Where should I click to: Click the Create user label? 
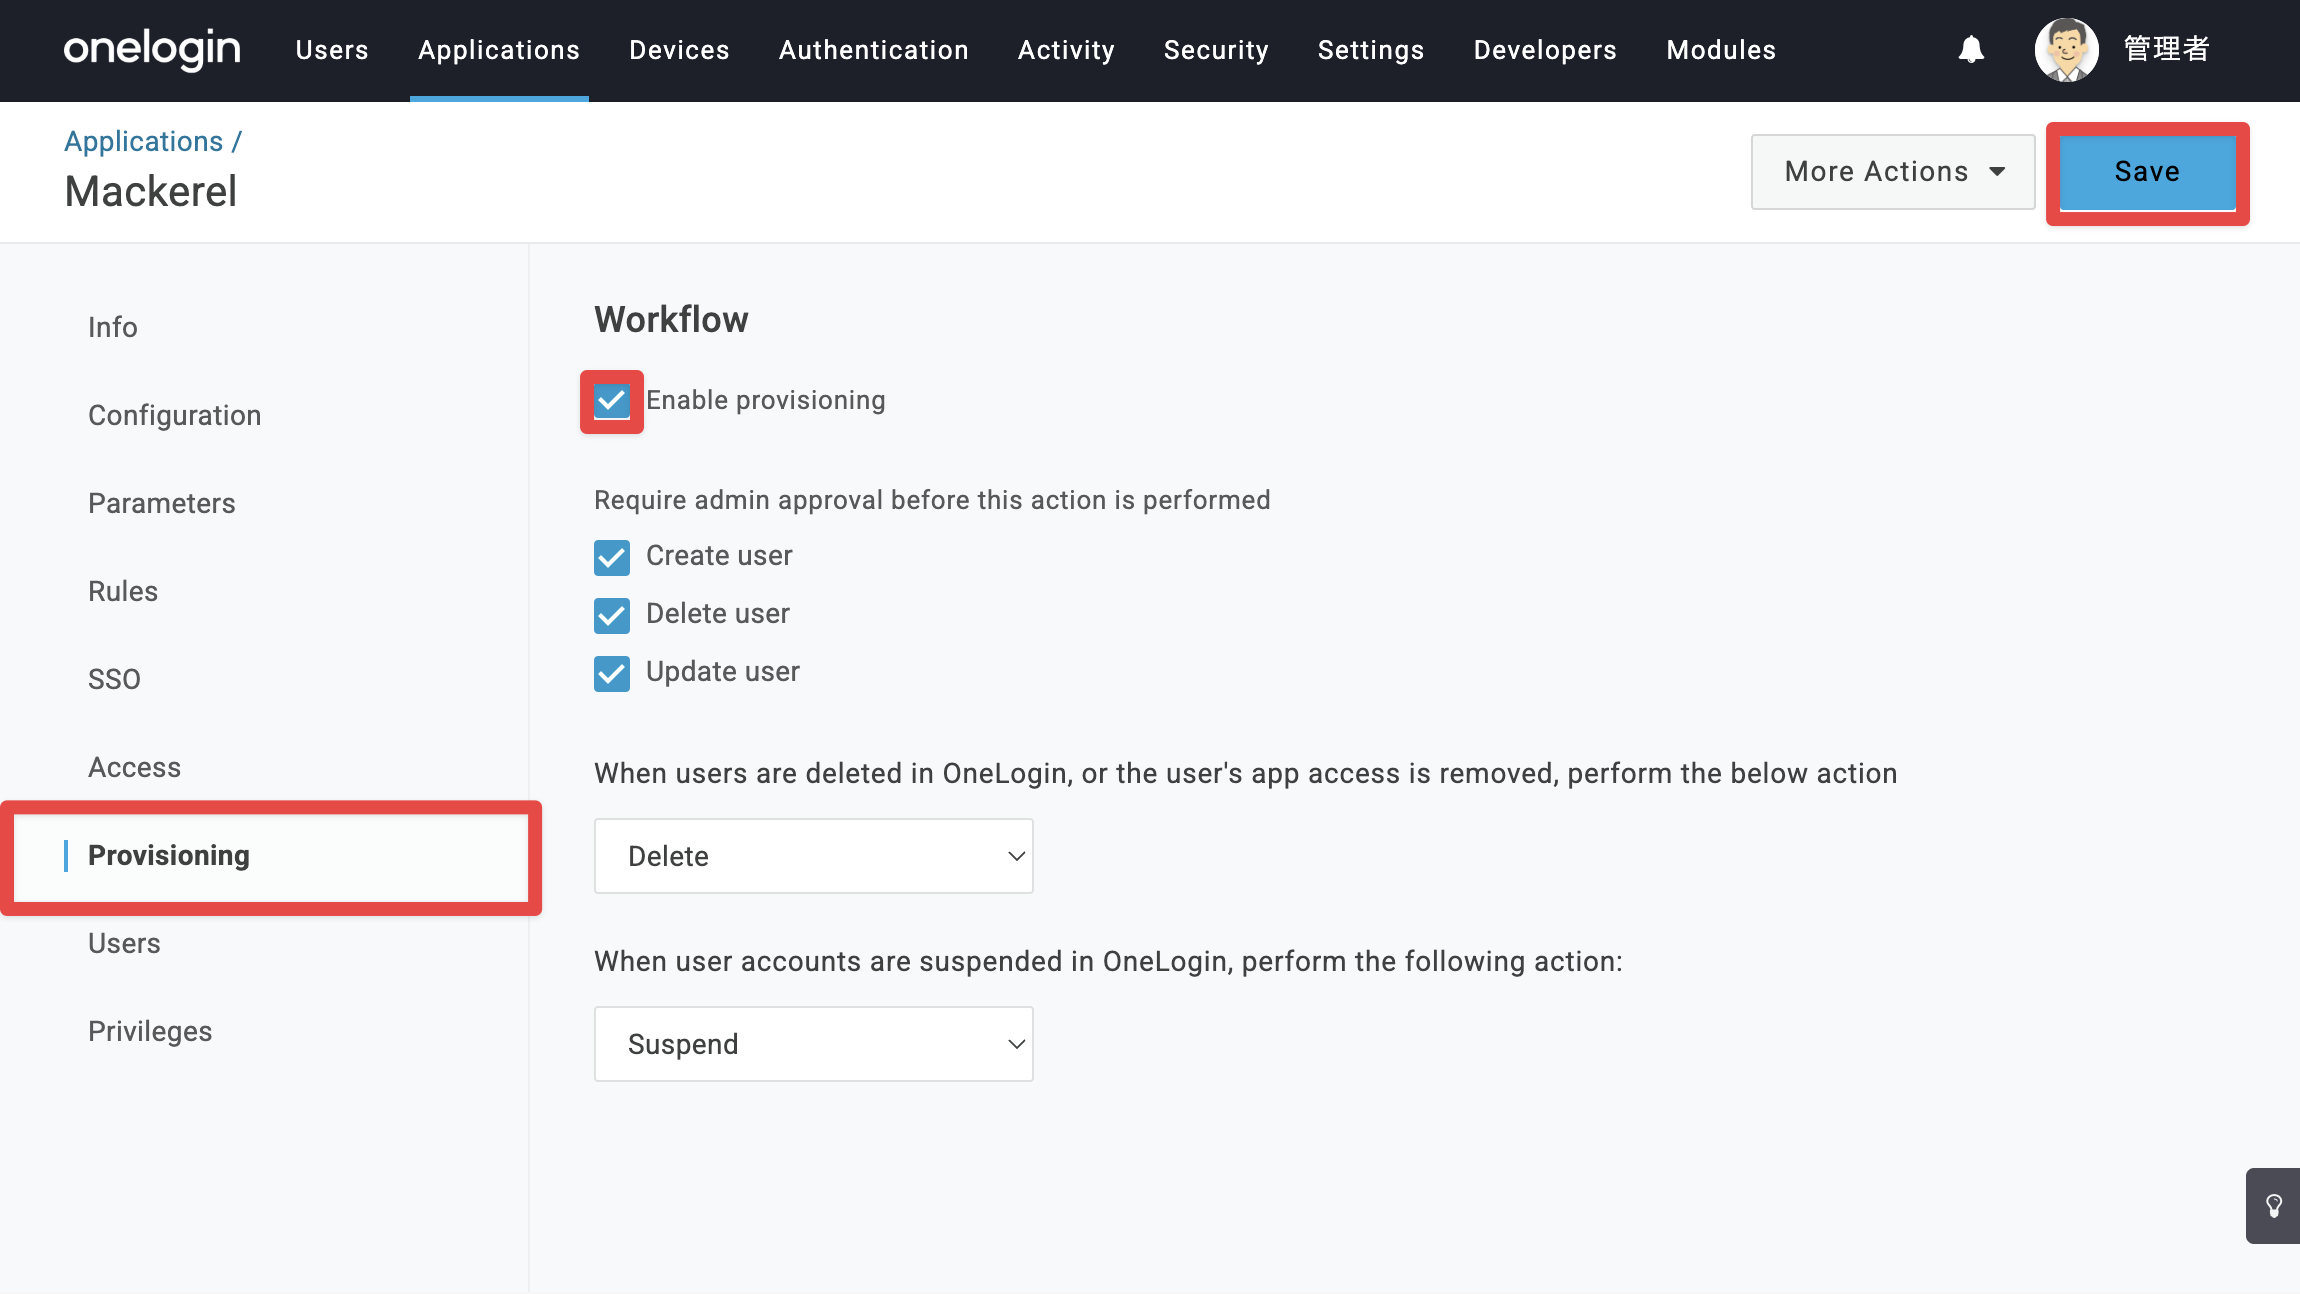tap(719, 556)
